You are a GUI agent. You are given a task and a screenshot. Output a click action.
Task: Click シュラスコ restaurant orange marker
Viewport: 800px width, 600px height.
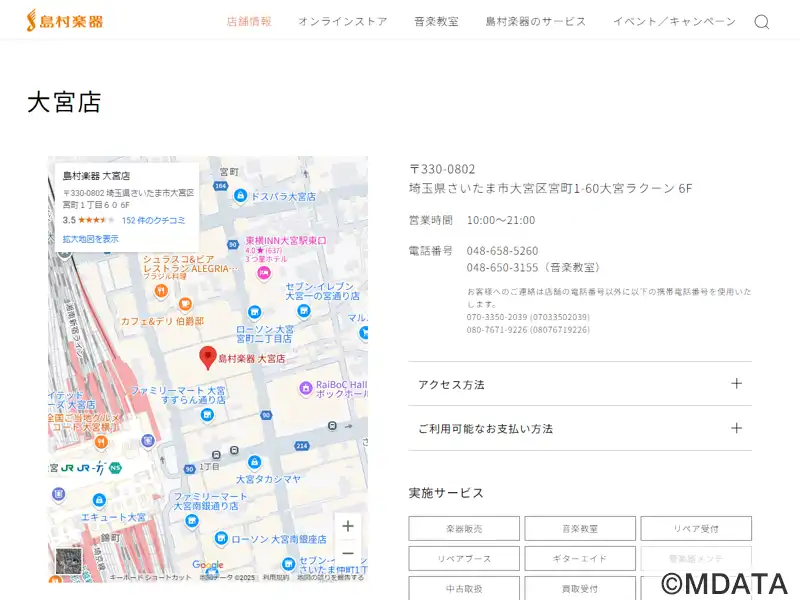(161, 291)
